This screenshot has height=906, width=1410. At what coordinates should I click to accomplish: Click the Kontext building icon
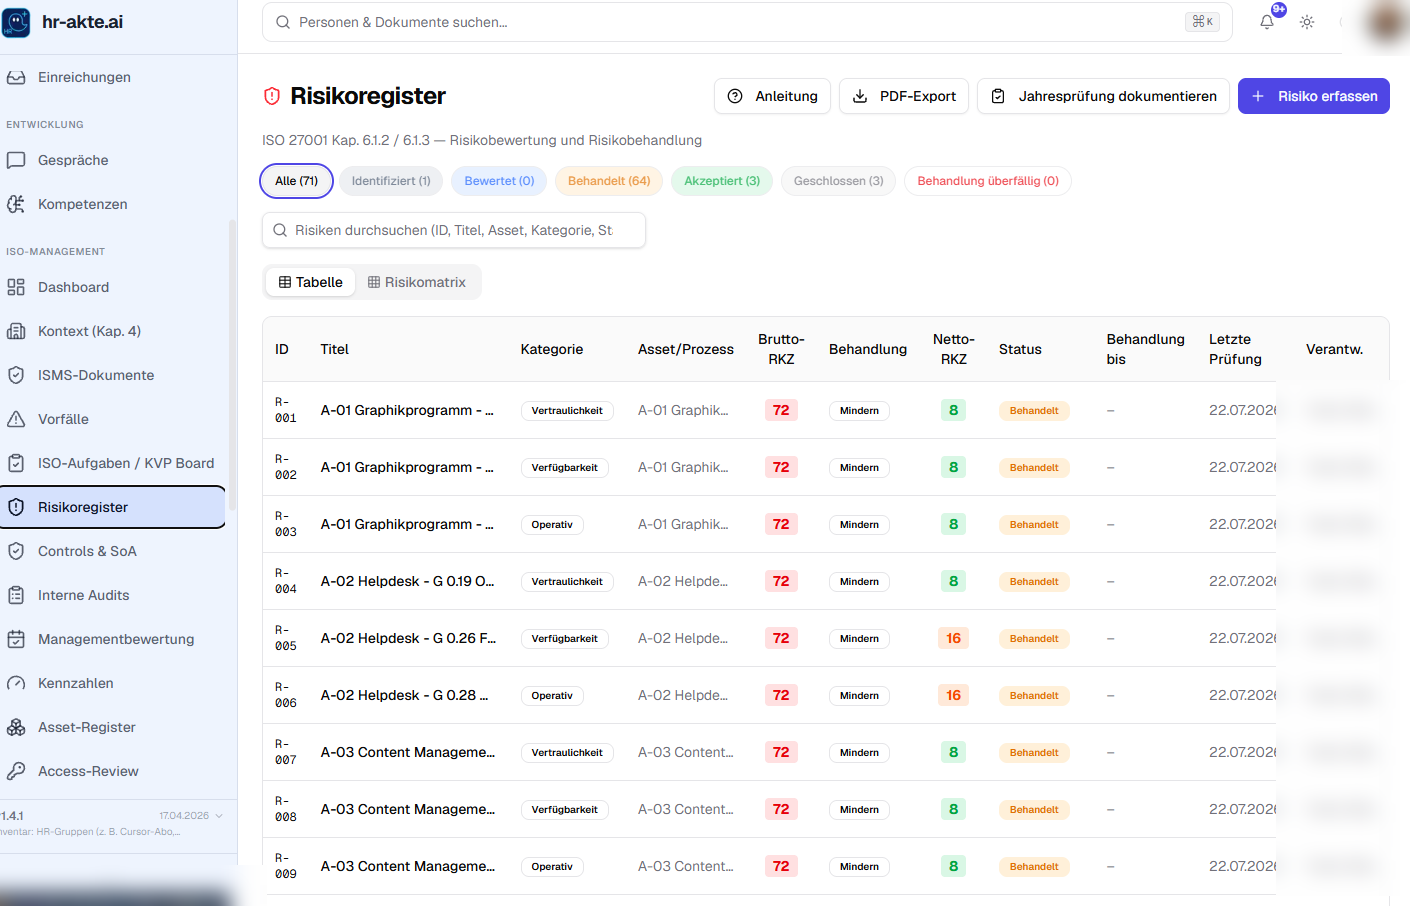(x=16, y=331)
